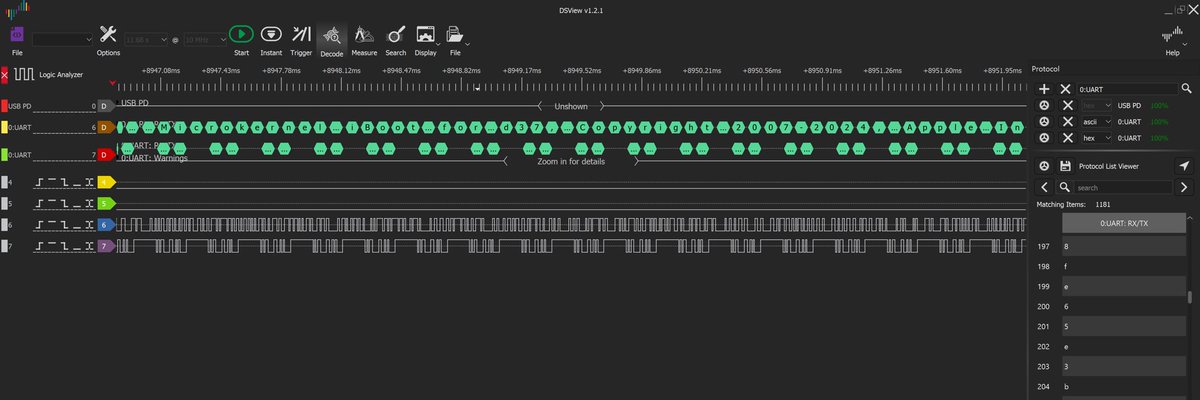The height and width of the screenshot is (400, 1200).
Task: Open the sample duration dropdown
Action: [146, 39]
